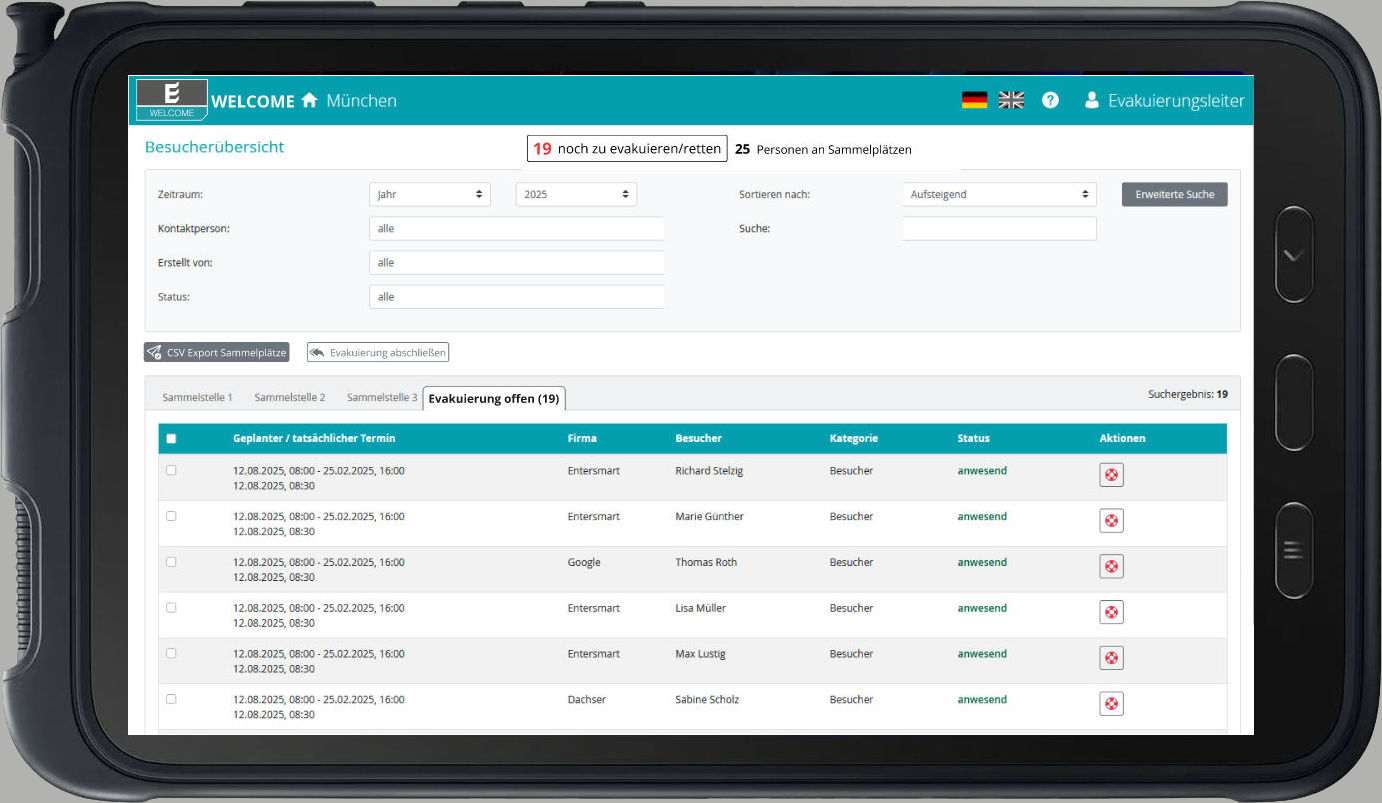Click 'Dachser' company cell
The height and width of the screenshot is (803, 1382).
click(586, 699)
